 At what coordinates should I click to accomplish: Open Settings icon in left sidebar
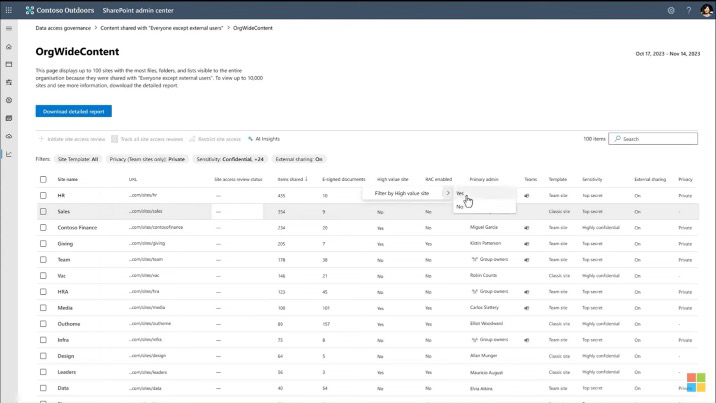coord(9,100)
